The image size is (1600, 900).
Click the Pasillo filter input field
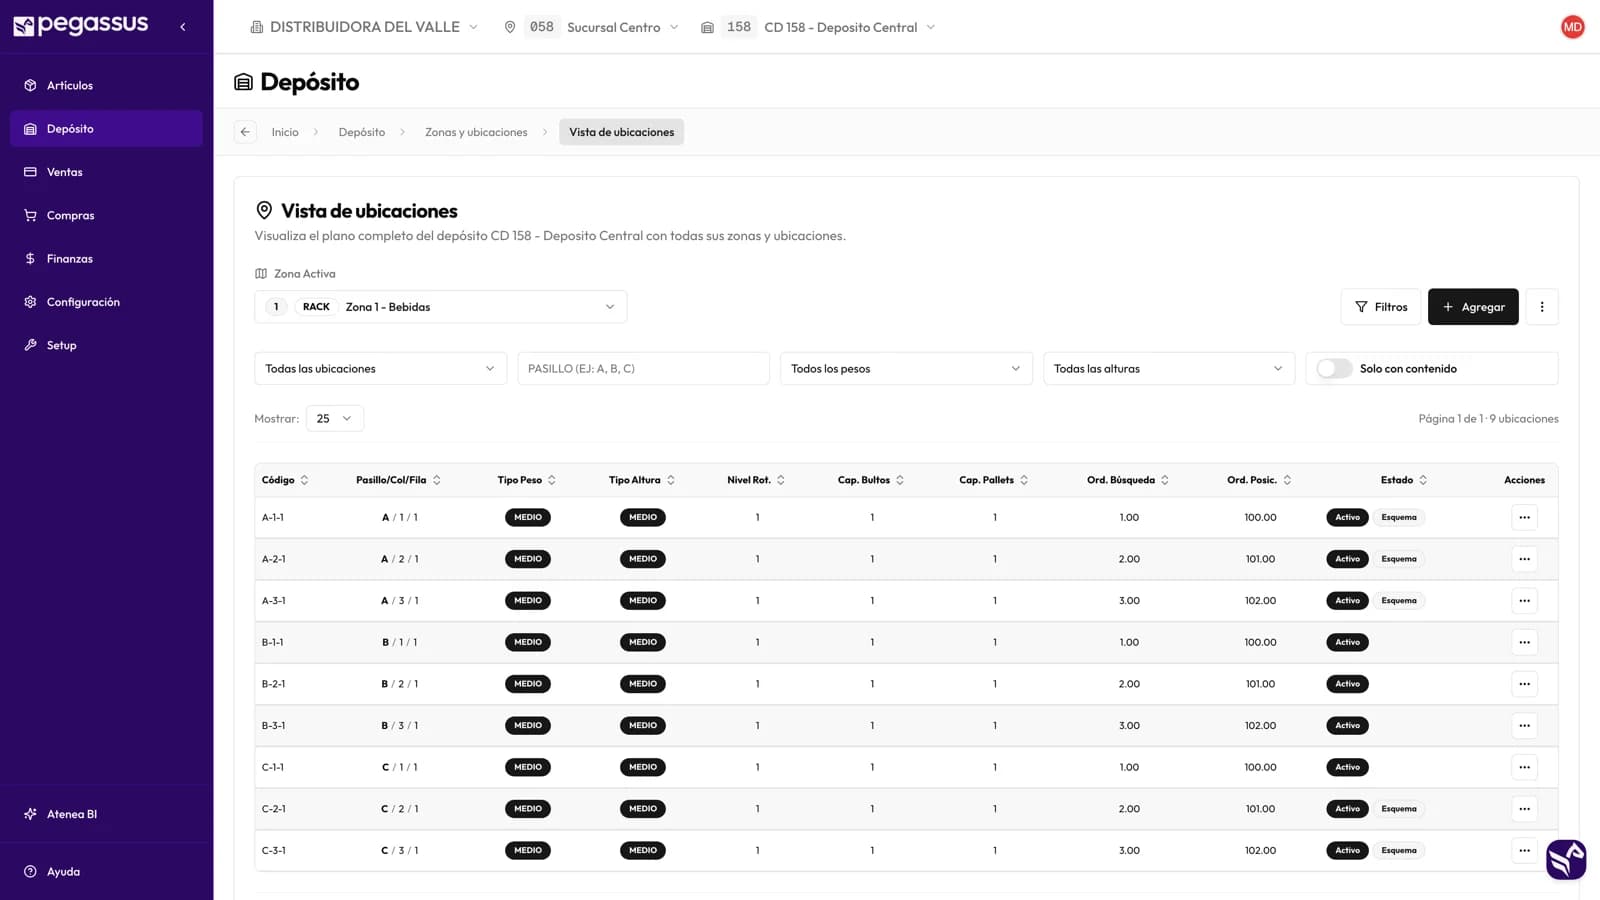[644, 369]
